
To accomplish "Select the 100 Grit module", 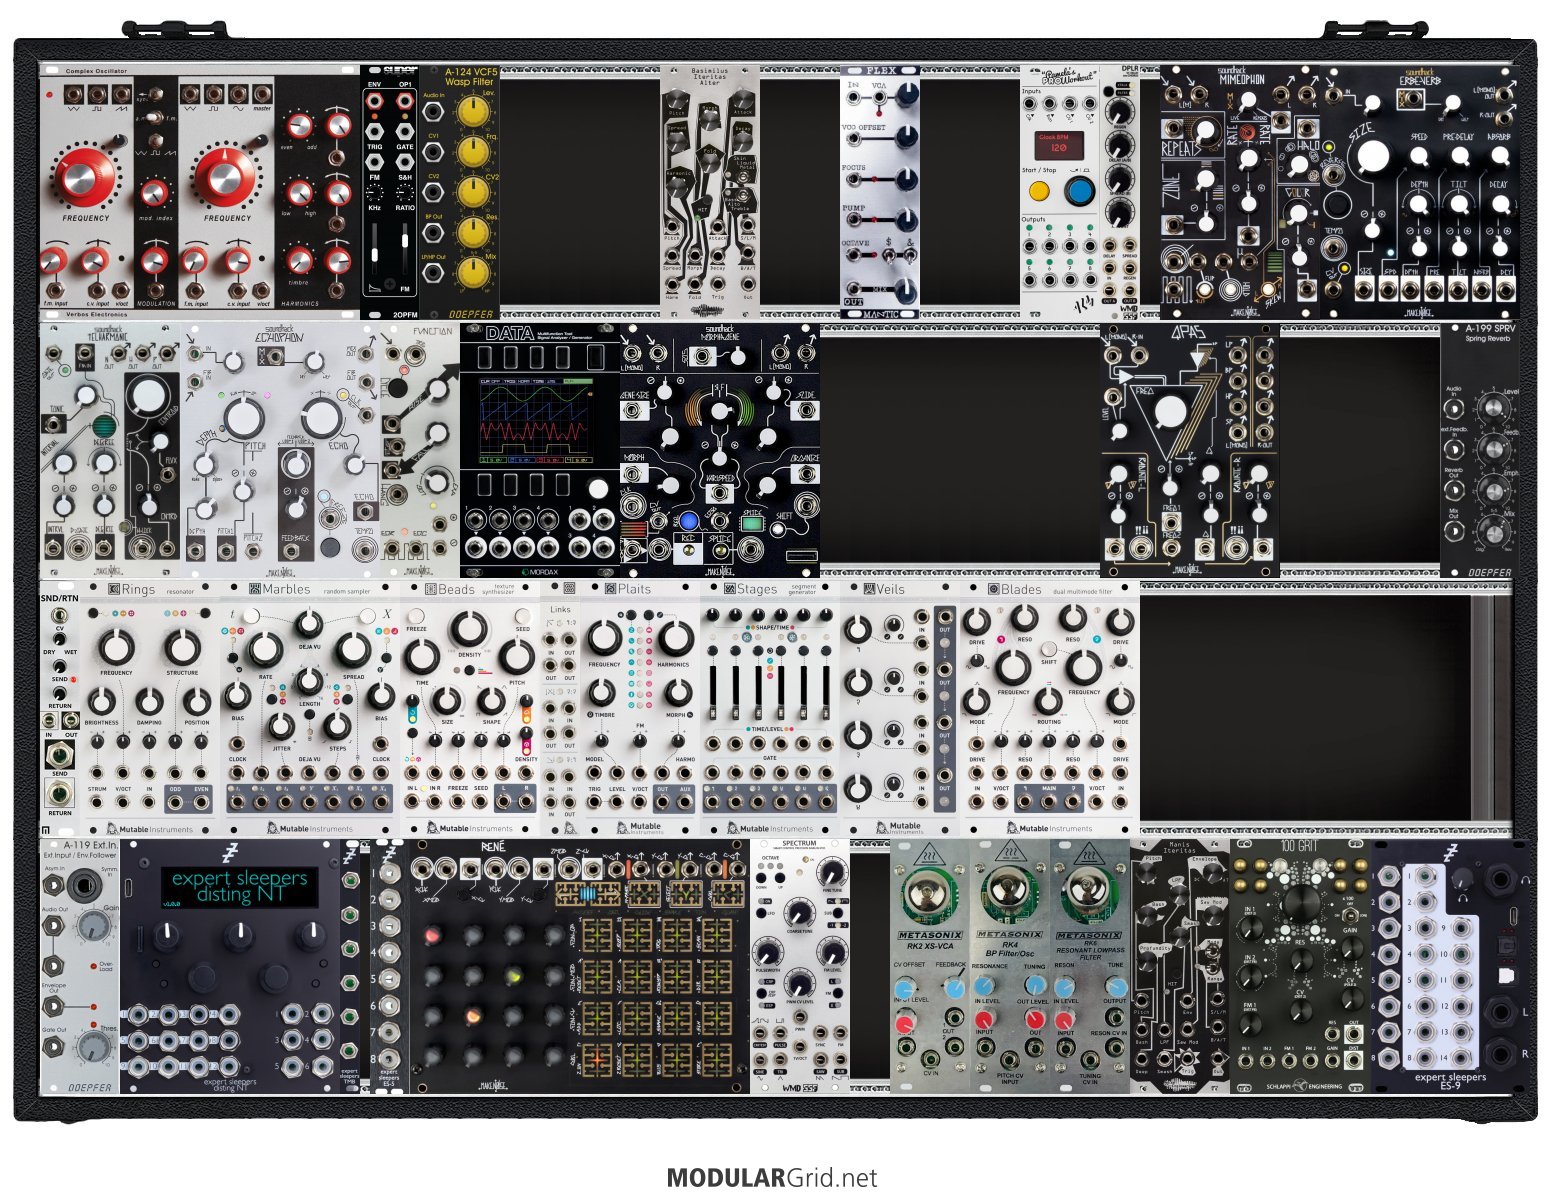I will (x=1300, y=966).
